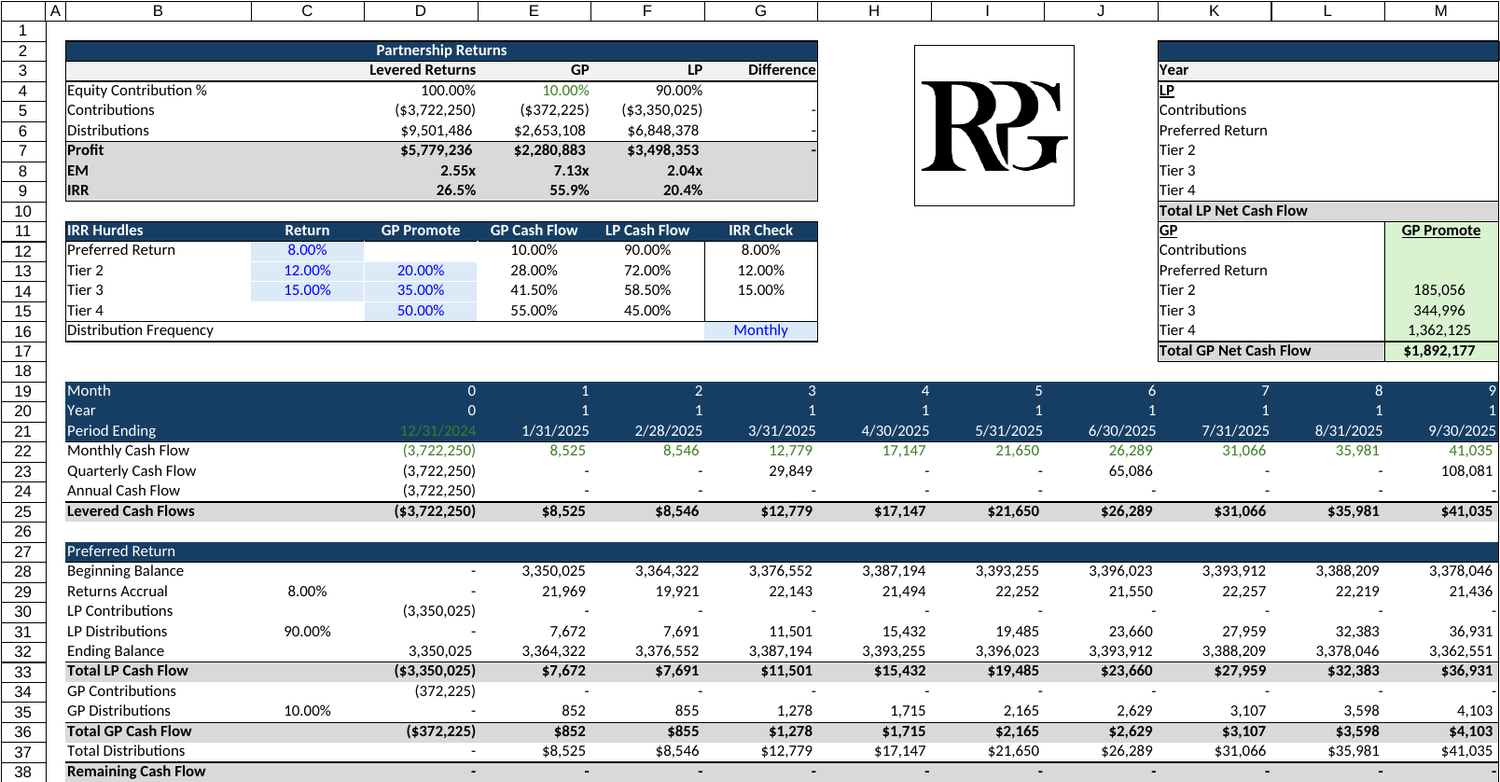Click the Tier 4 GP Promote 50.00% cell

pos(420,311)
